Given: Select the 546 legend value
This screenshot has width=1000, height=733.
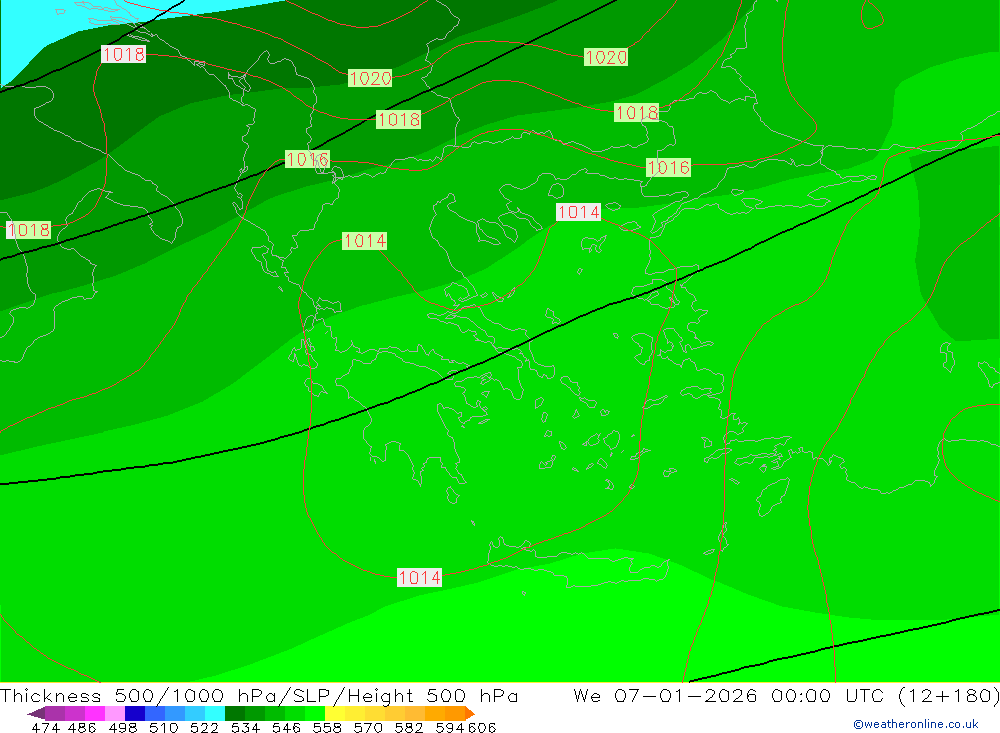Looking at the screenshot, I should point(286,727).
